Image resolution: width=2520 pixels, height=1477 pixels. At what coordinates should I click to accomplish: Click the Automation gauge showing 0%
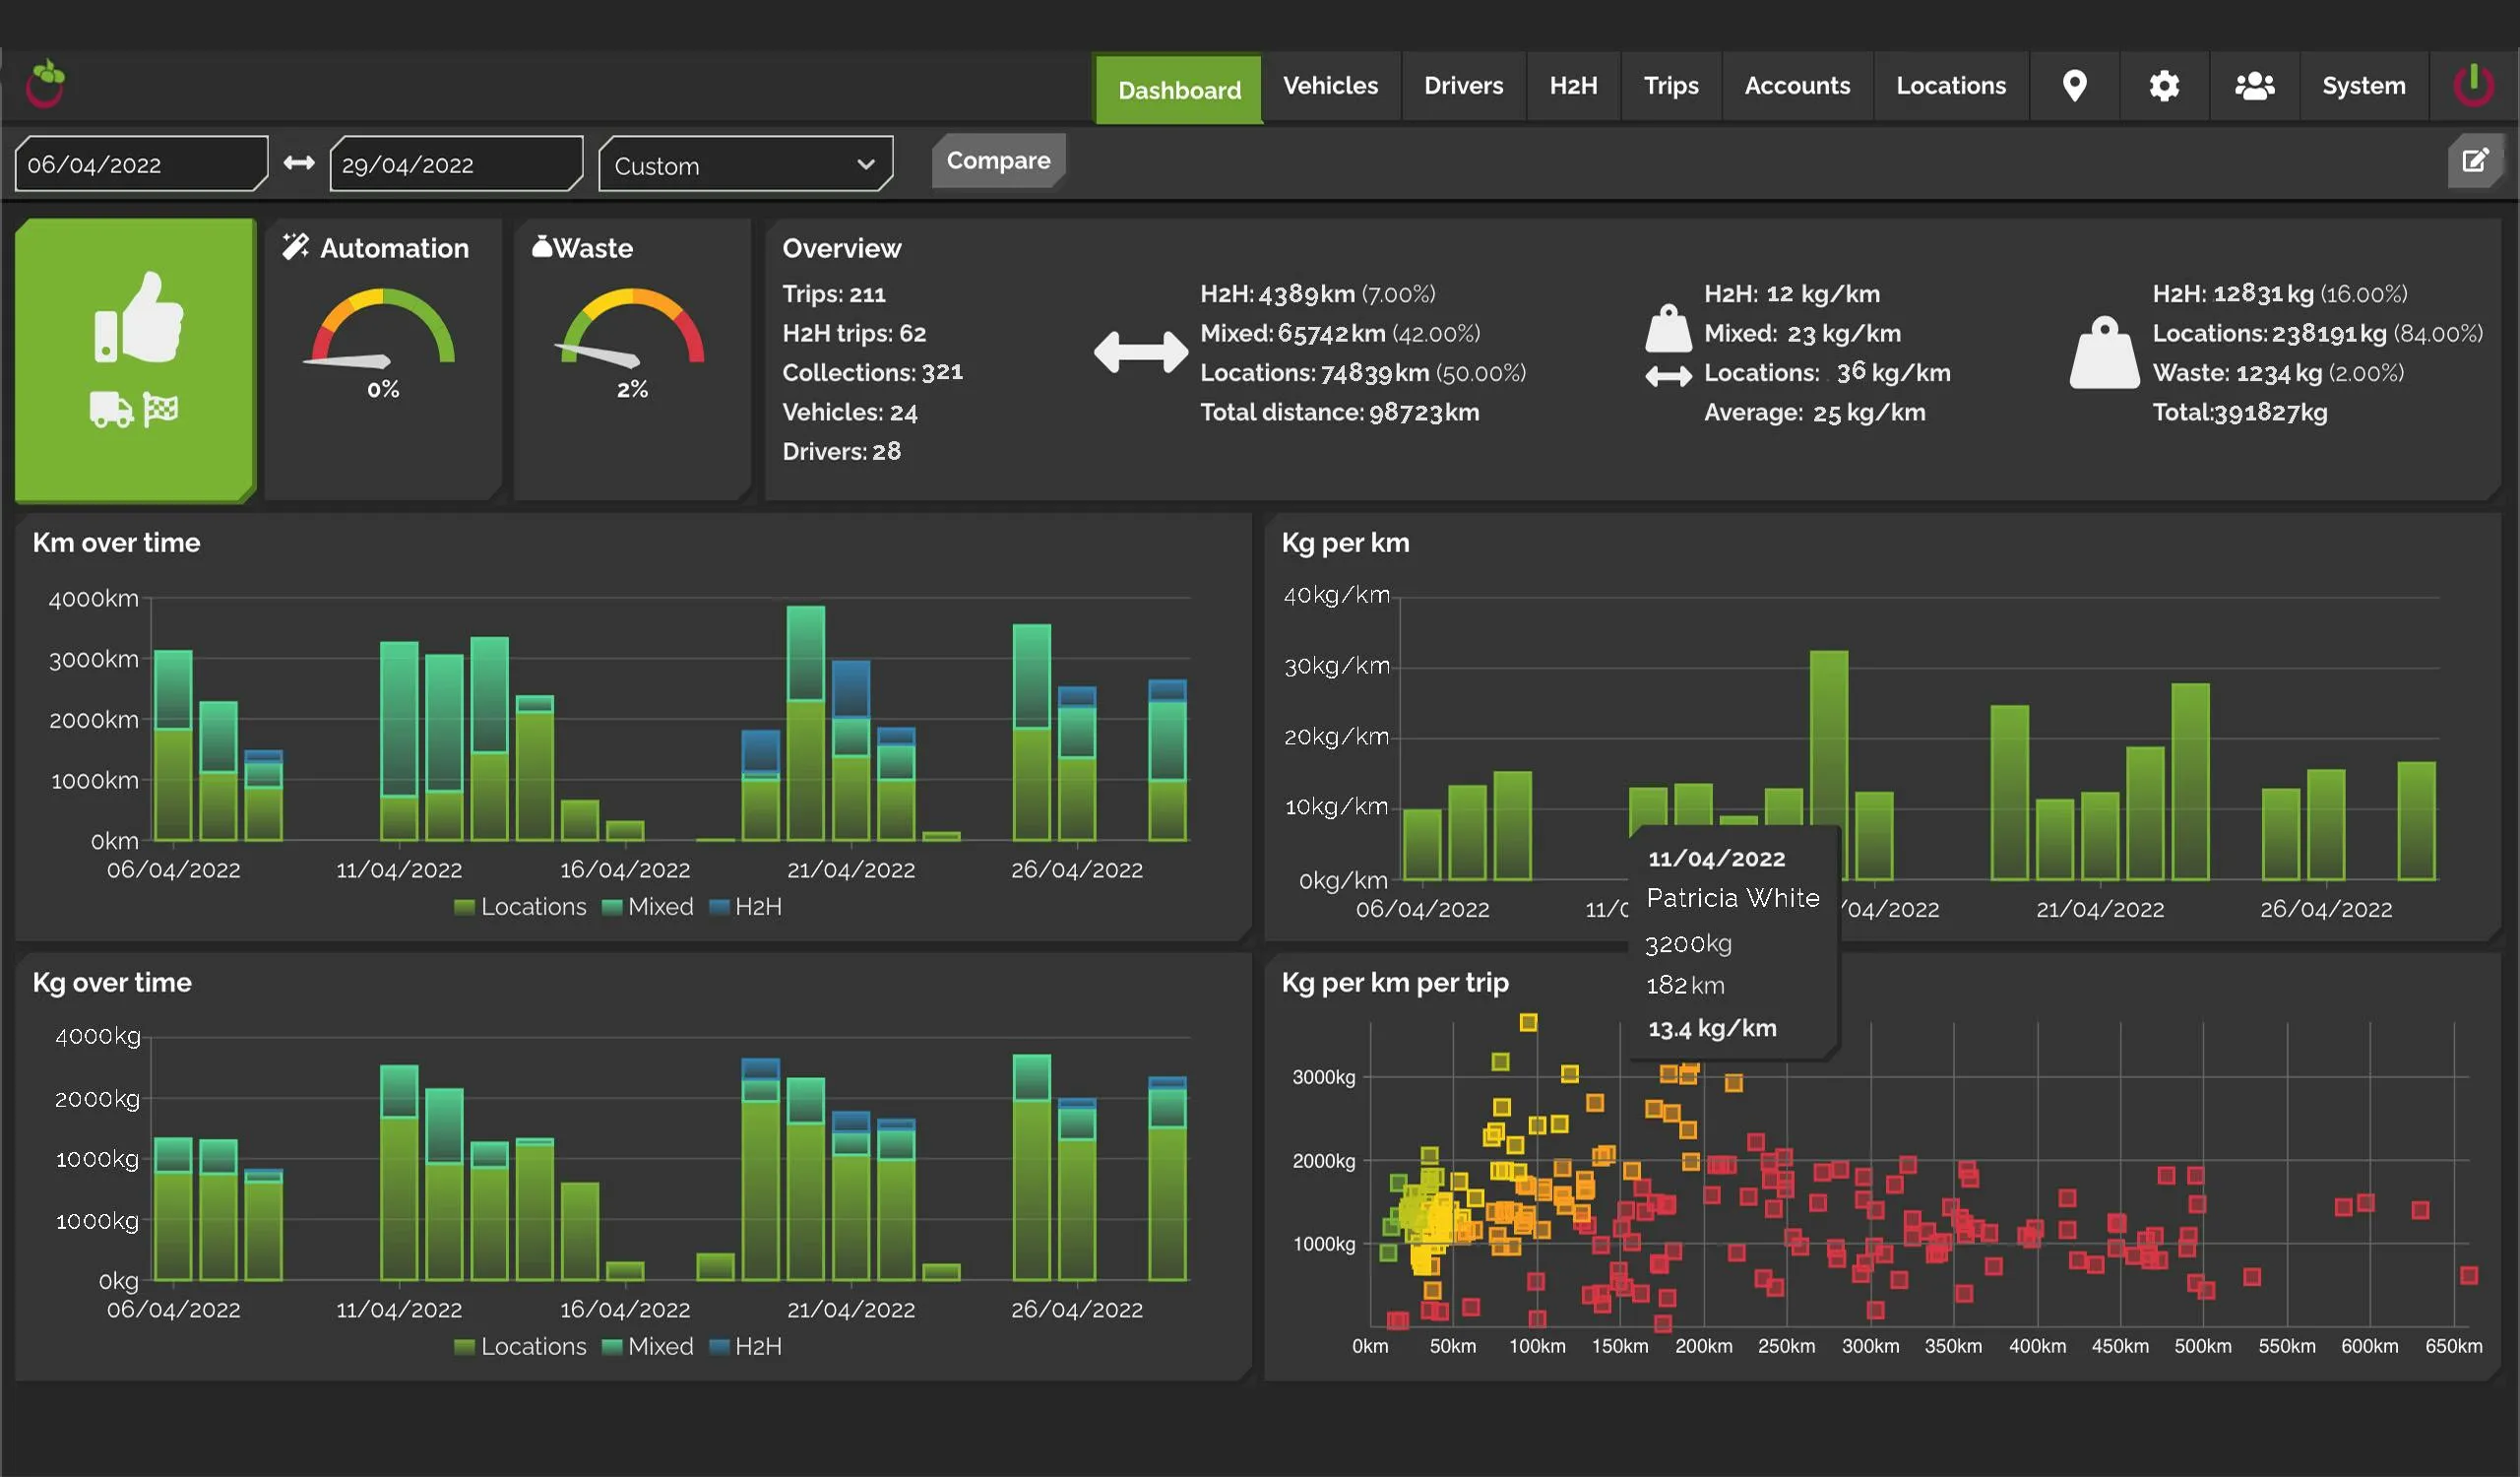click(x=383, y=343)
